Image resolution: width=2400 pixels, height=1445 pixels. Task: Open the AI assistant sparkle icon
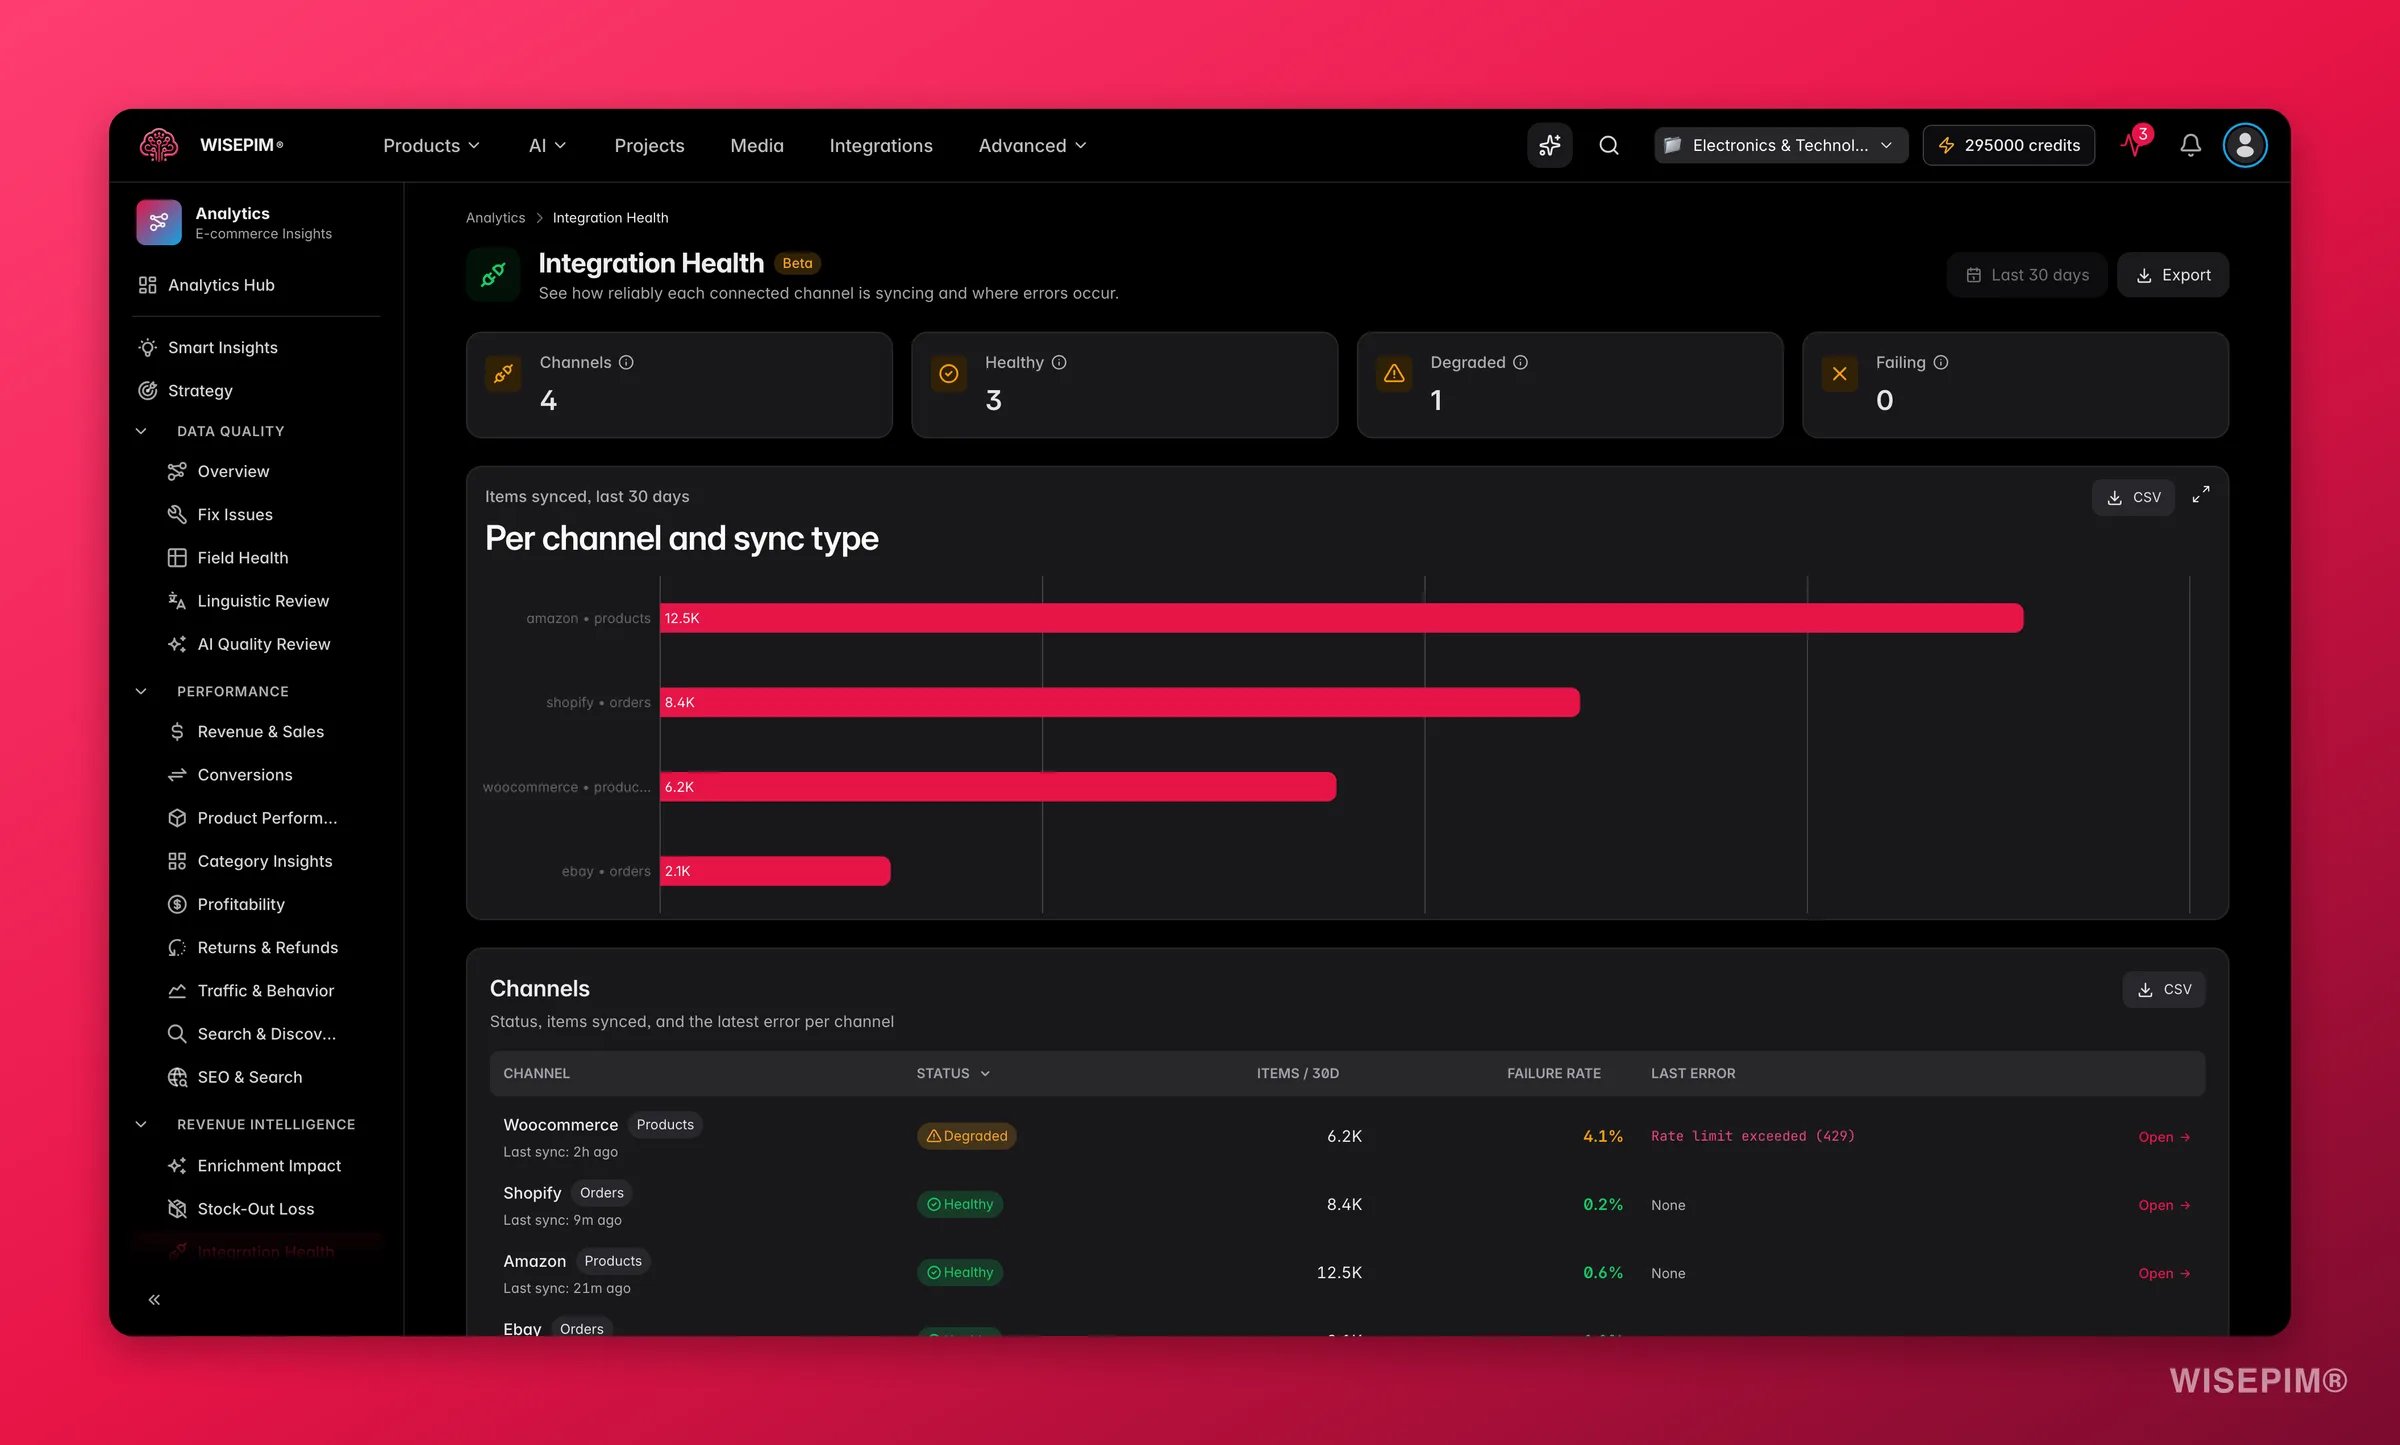coord(1549,145)
